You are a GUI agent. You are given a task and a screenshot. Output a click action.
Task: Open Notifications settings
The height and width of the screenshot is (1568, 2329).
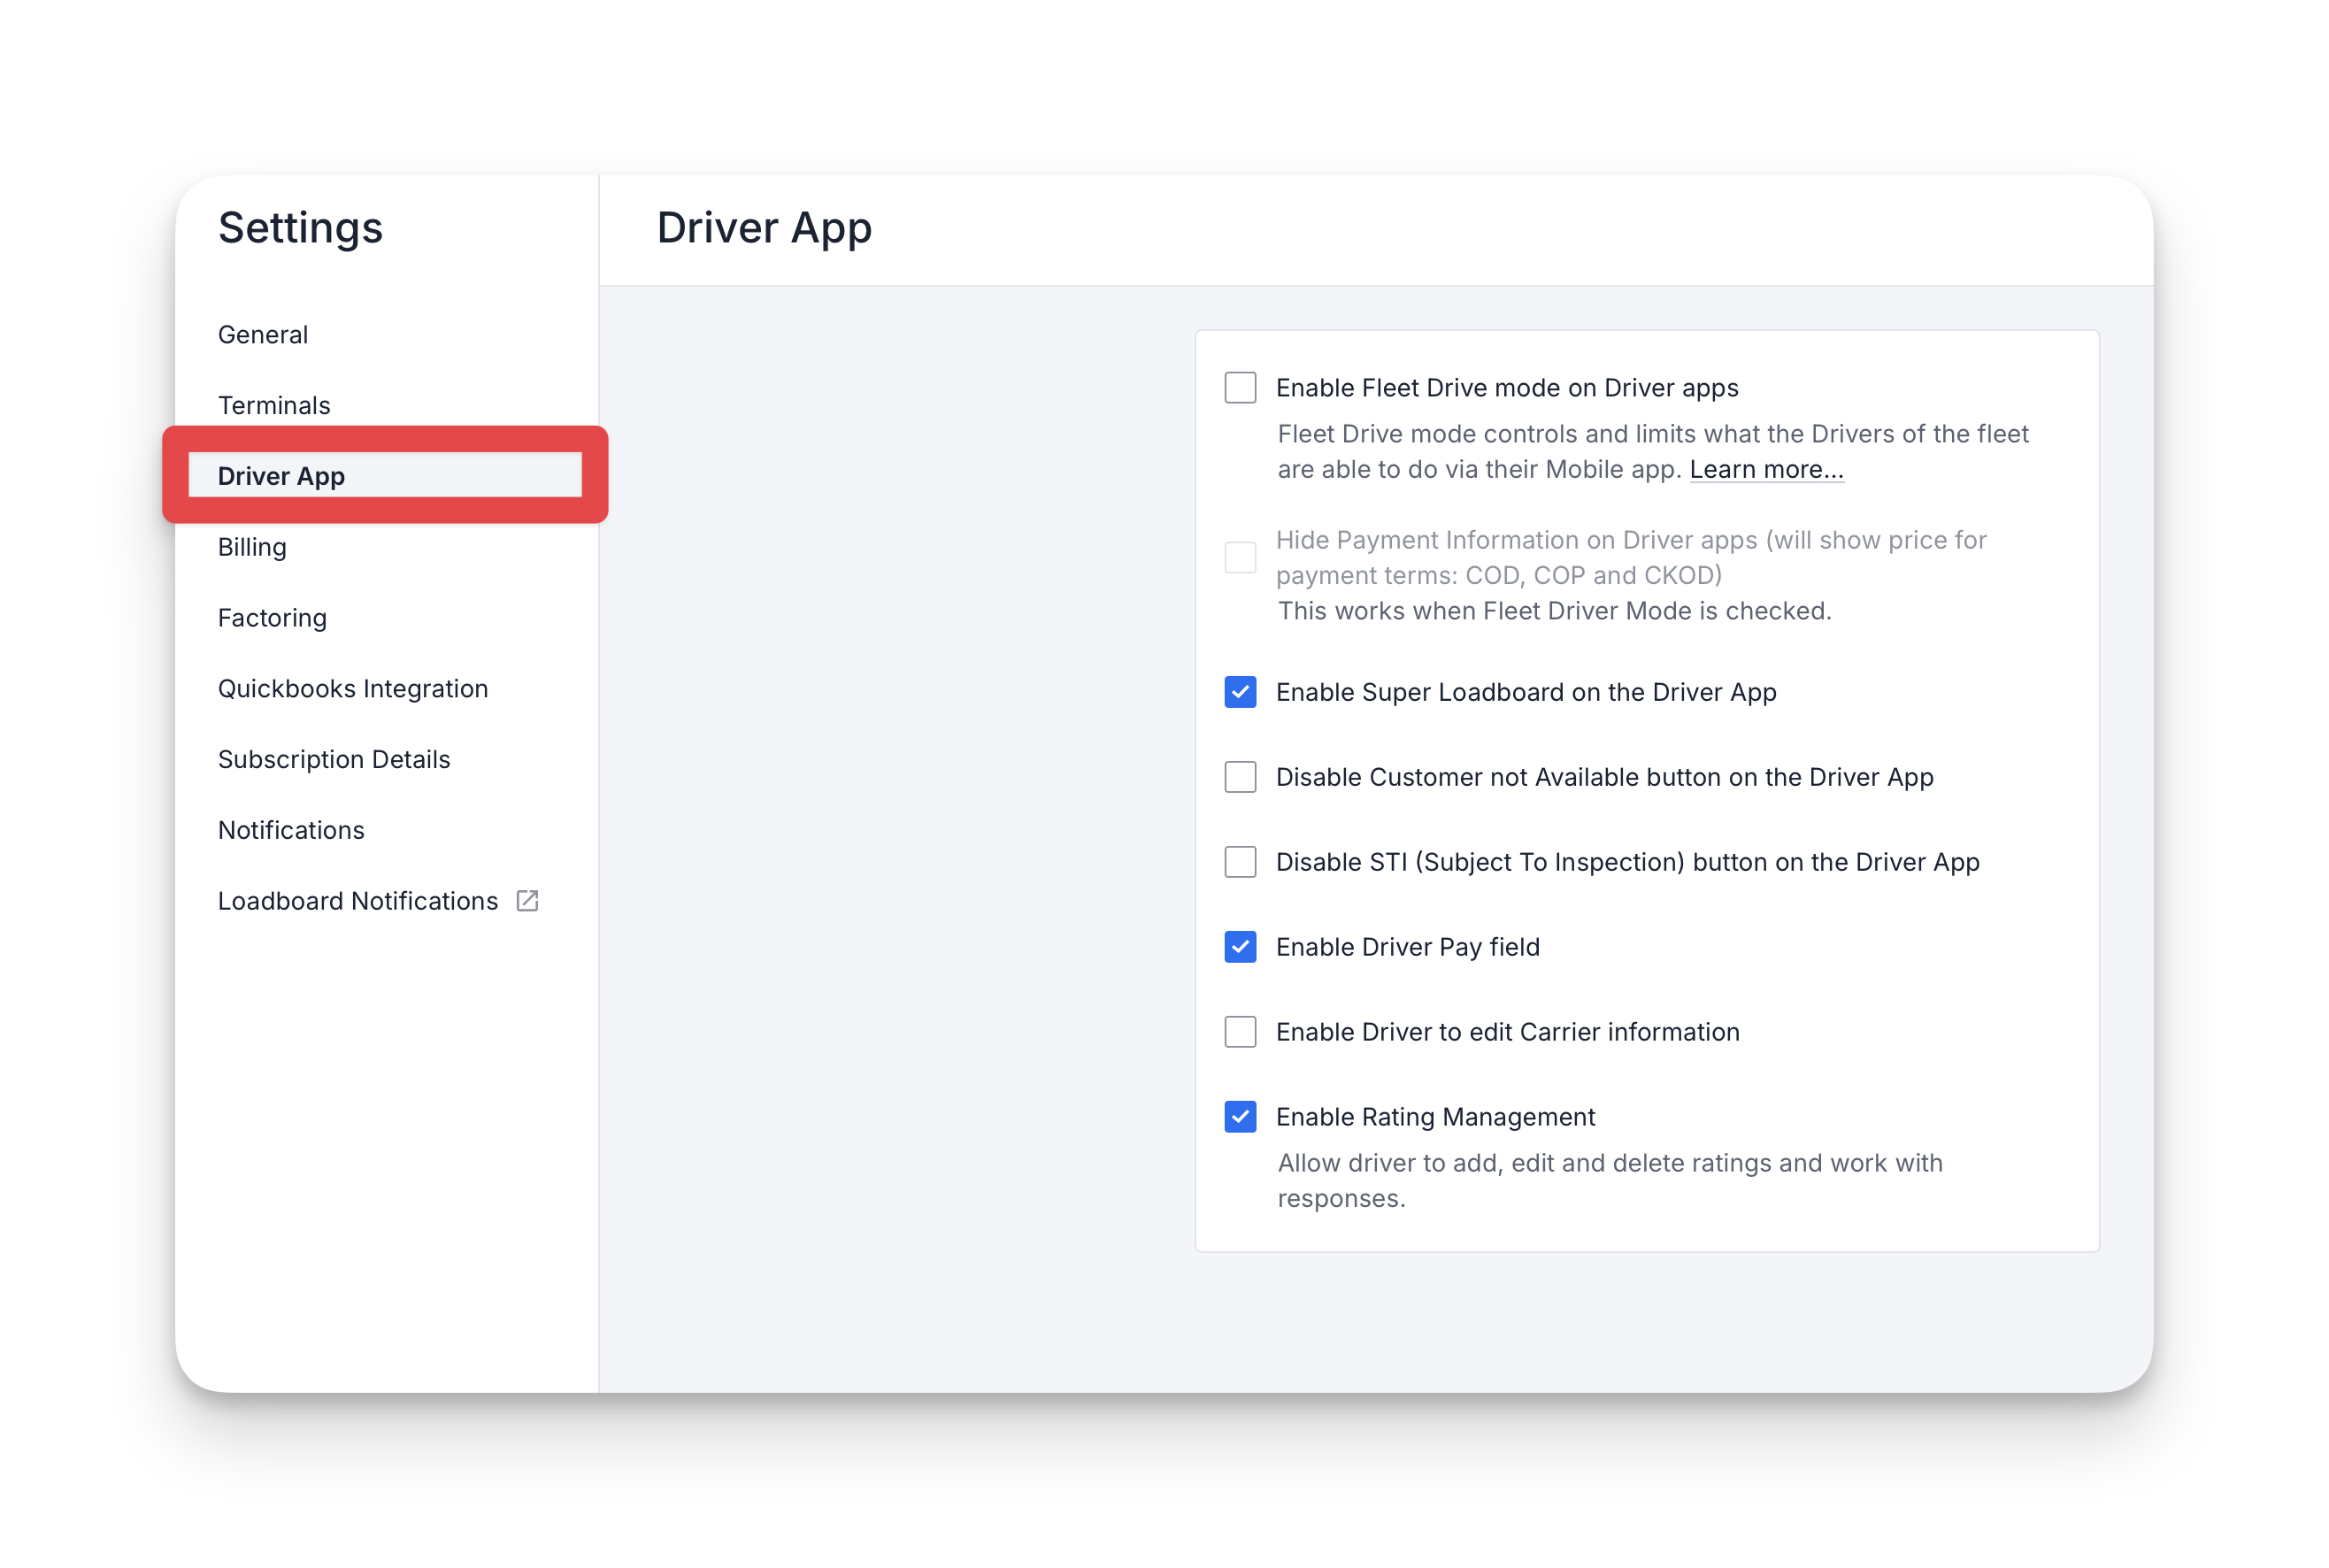(291, 830)
